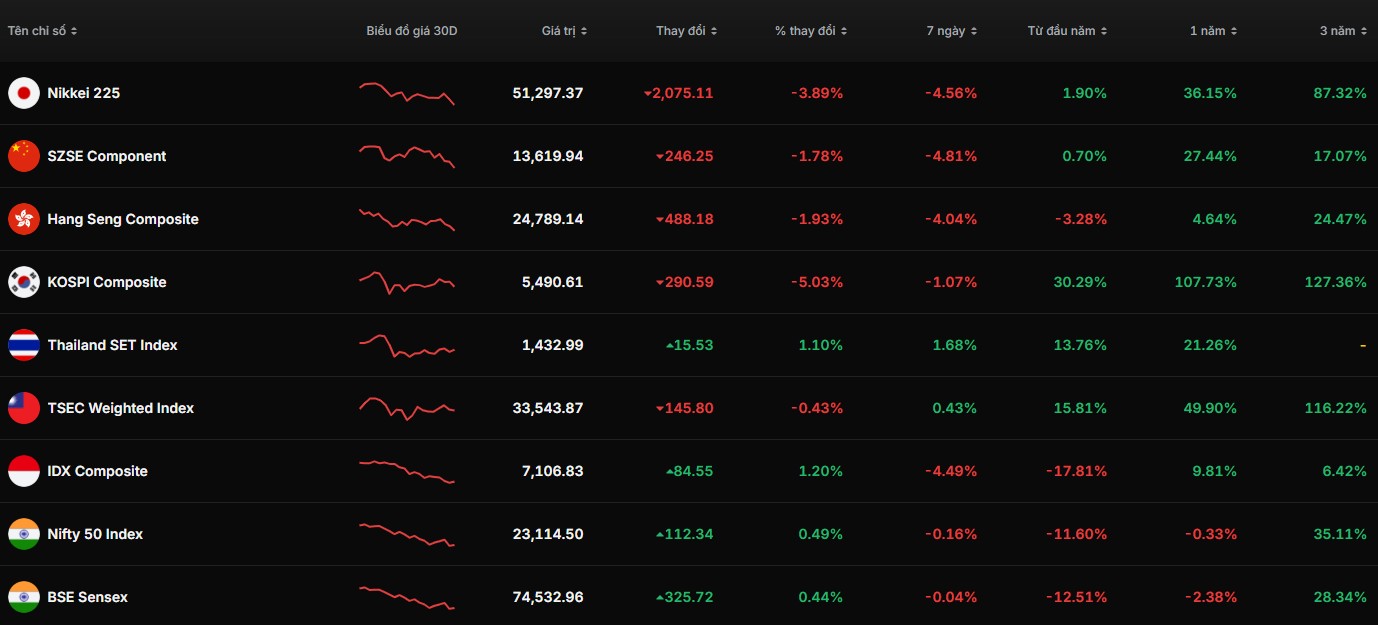Click the Japan flag icon for Nikkei 225

click(x=24, y=93)
